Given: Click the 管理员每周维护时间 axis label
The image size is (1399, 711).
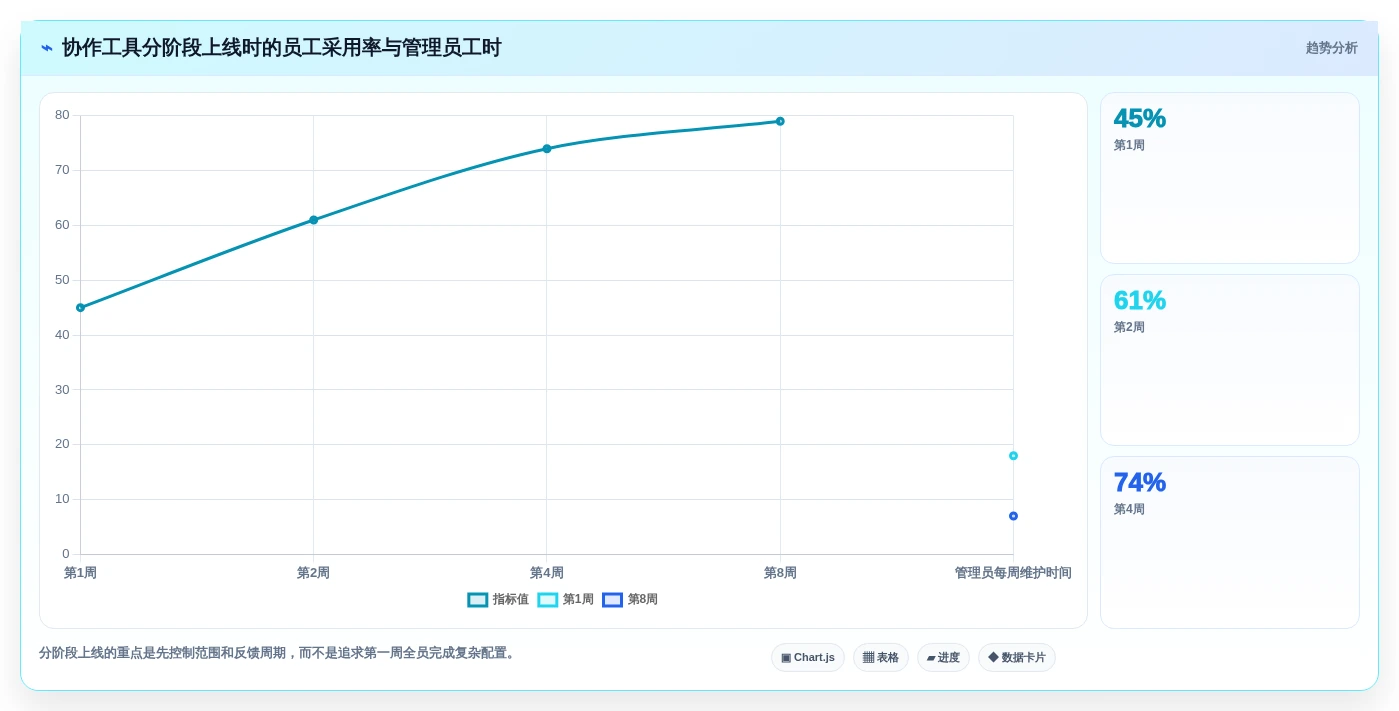Looking at the screenshot, I should click(x=1013, y=573).
